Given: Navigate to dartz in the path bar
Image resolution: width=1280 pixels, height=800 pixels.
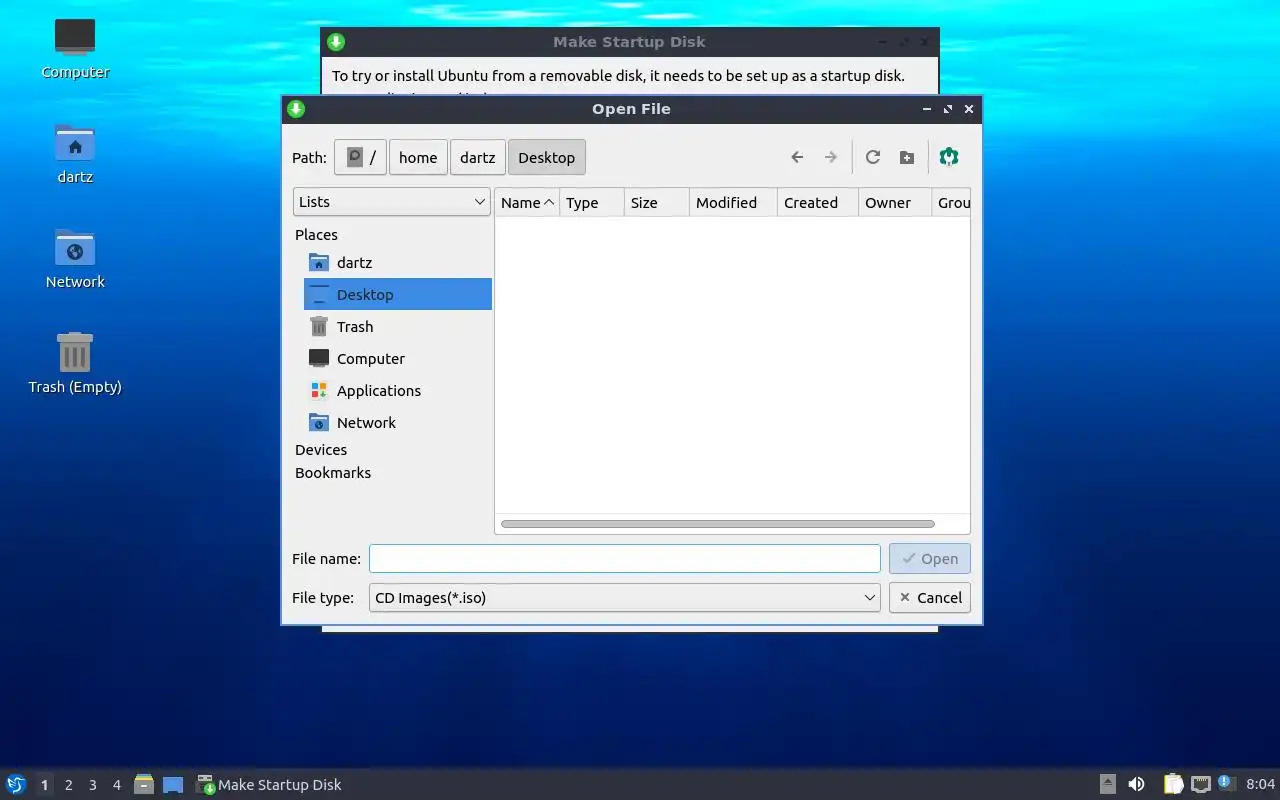Looking at the screenshot, I should 478,157.
